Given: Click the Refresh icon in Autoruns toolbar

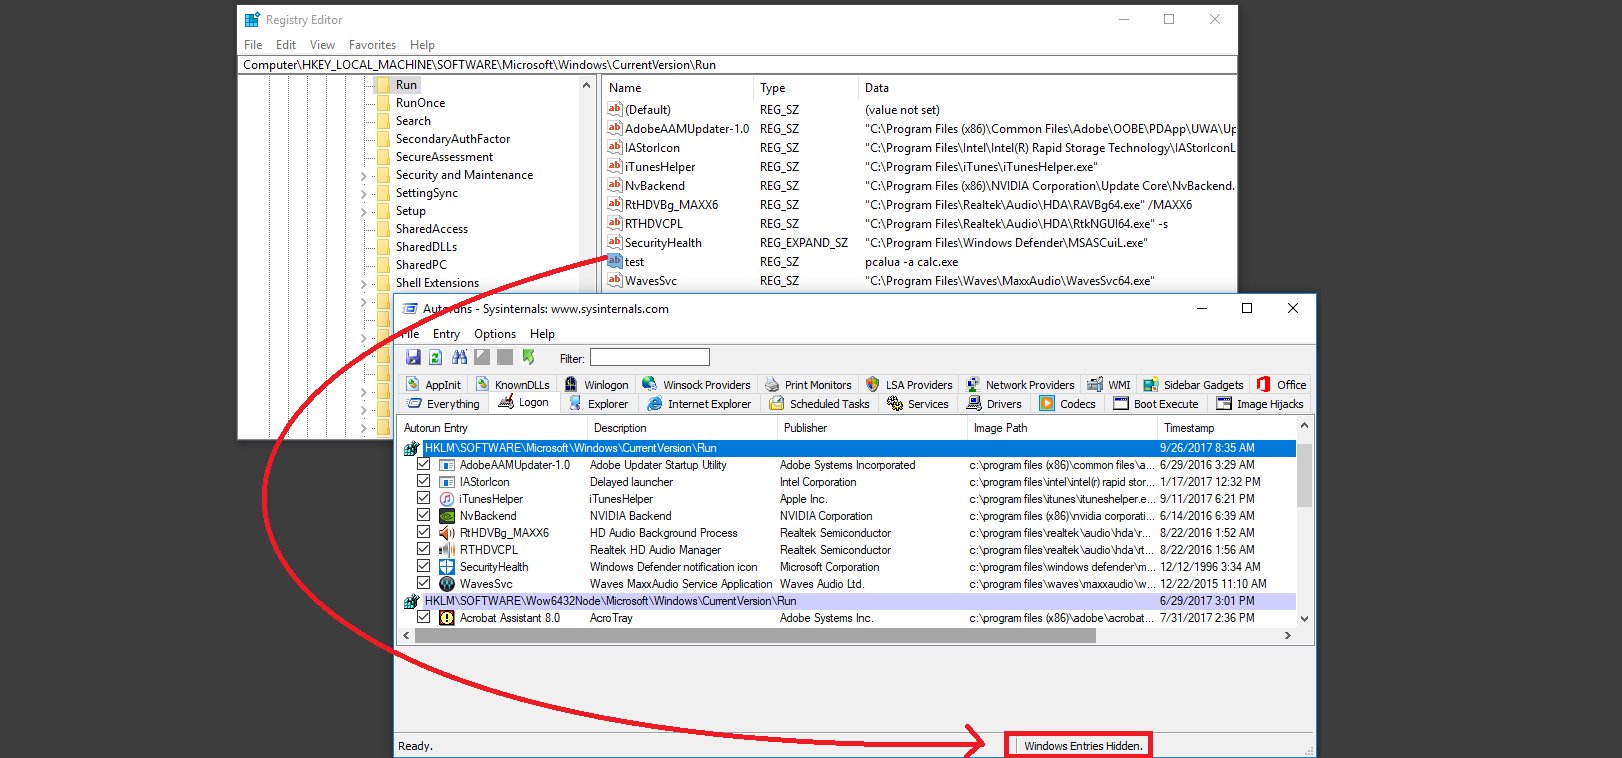Looking at the screenshot, I should click(436, 357).
